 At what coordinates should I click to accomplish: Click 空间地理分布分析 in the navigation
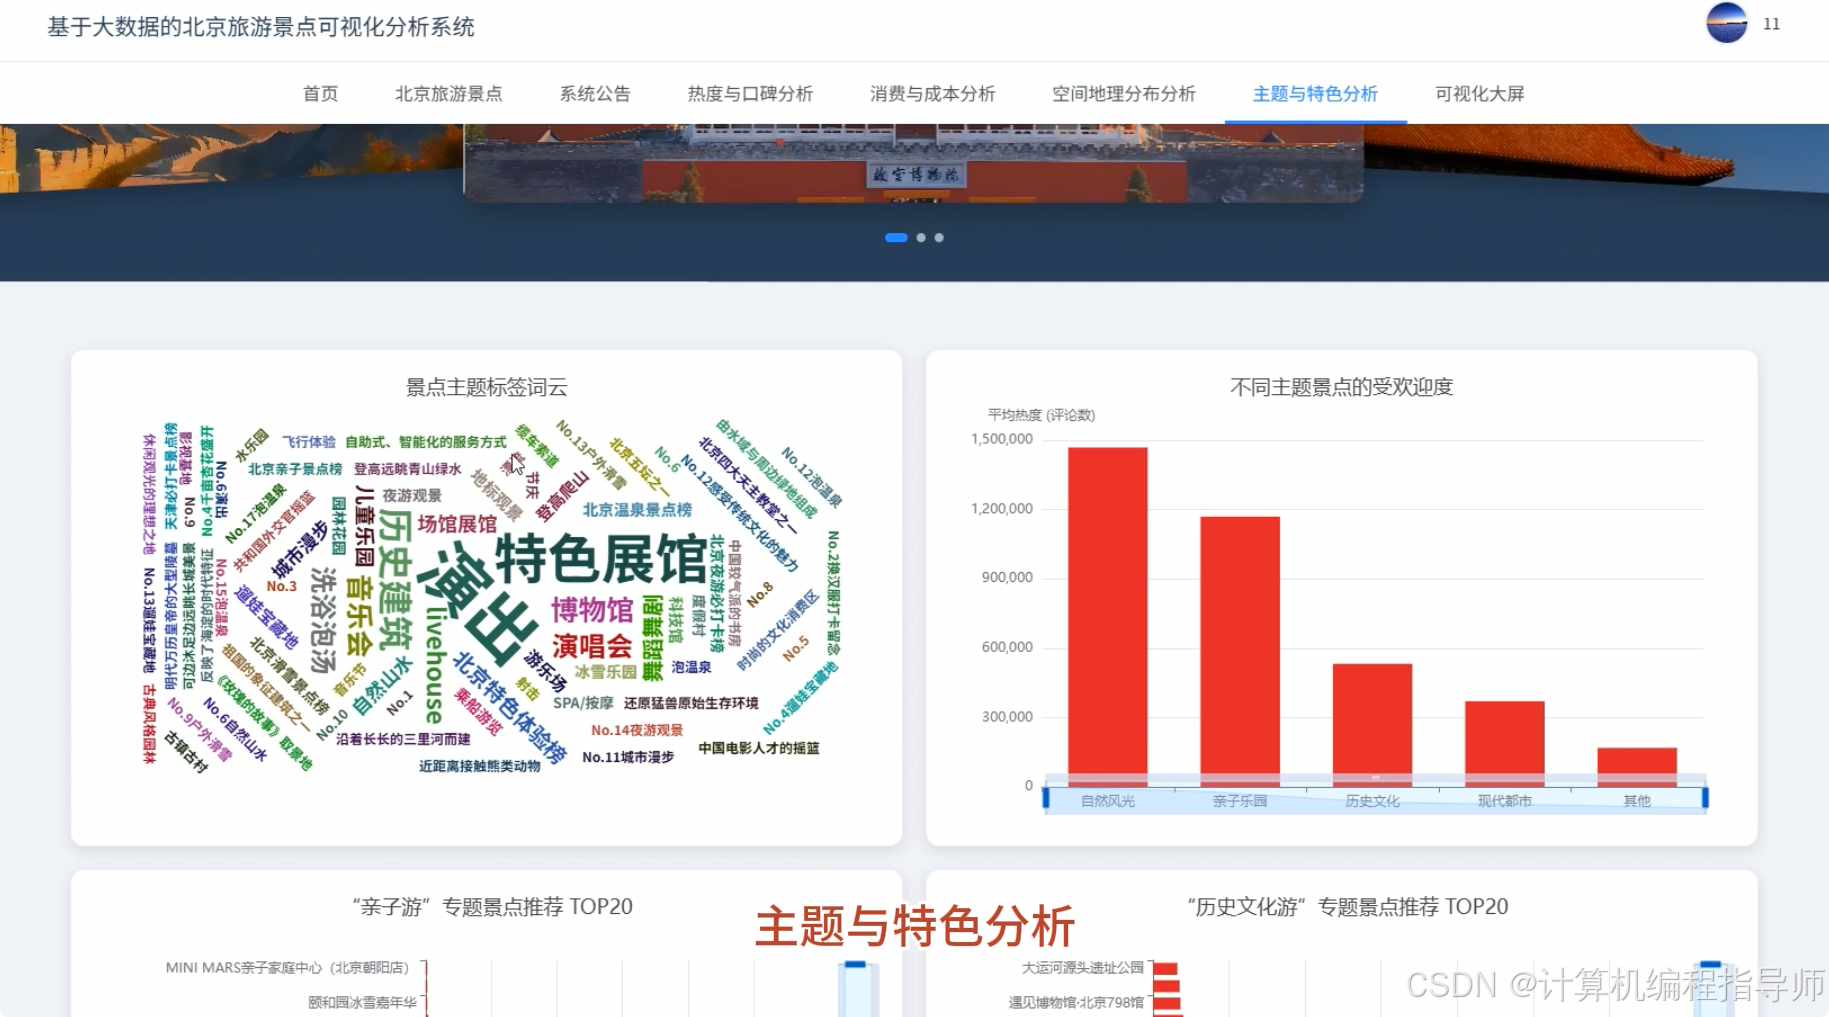[1124, 93]
